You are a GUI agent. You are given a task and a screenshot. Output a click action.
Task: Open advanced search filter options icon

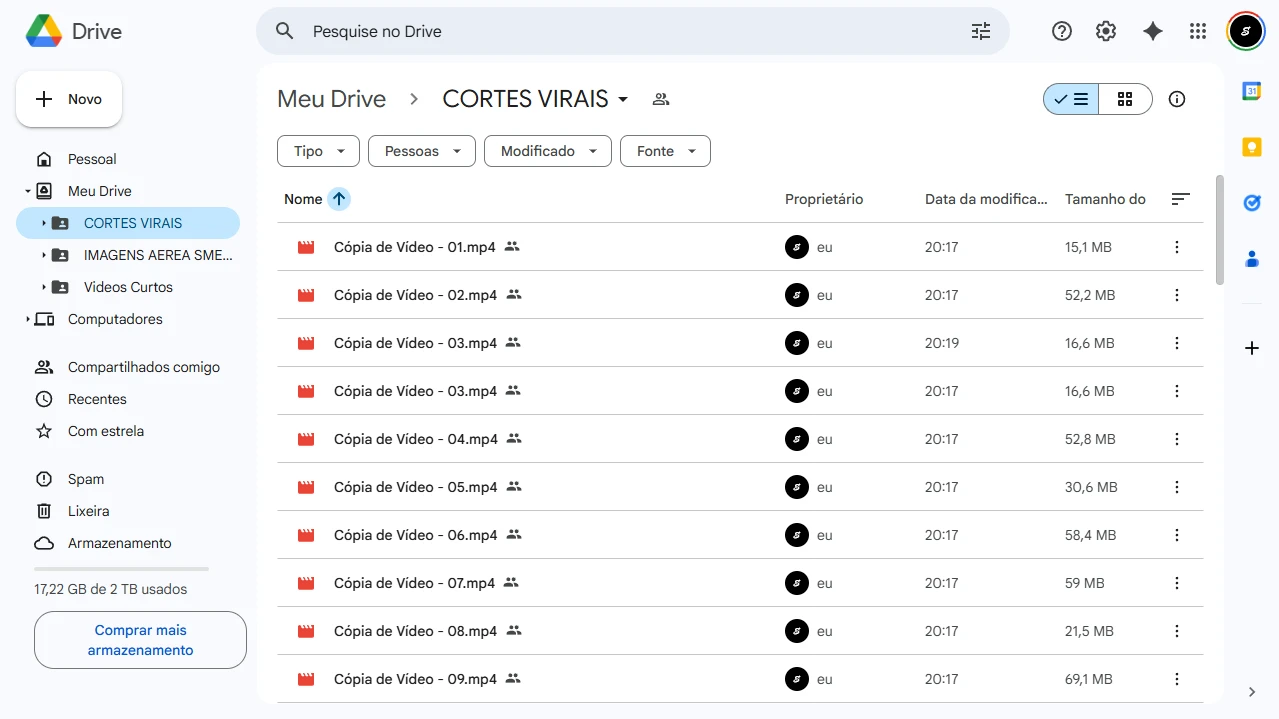(981, 31)
